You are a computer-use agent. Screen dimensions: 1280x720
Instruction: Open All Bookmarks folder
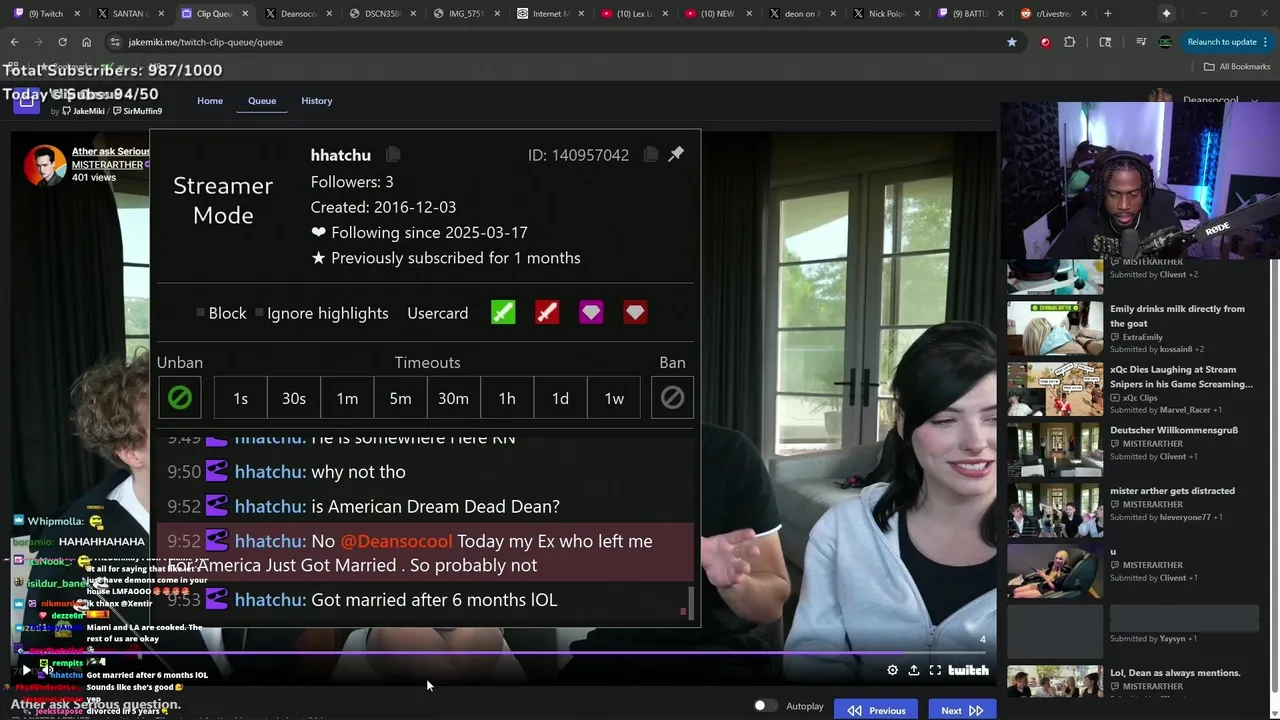coord(1237,66)
